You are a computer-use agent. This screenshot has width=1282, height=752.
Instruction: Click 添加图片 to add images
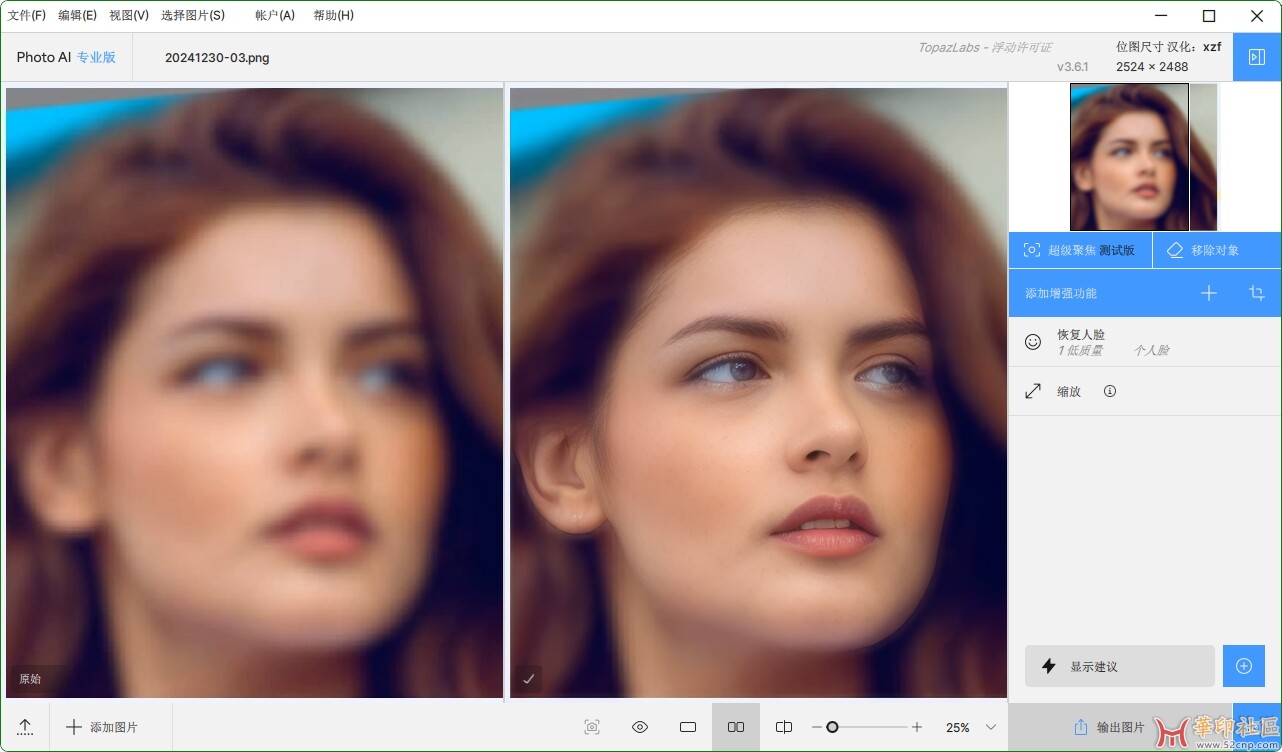tap(102, 727)
